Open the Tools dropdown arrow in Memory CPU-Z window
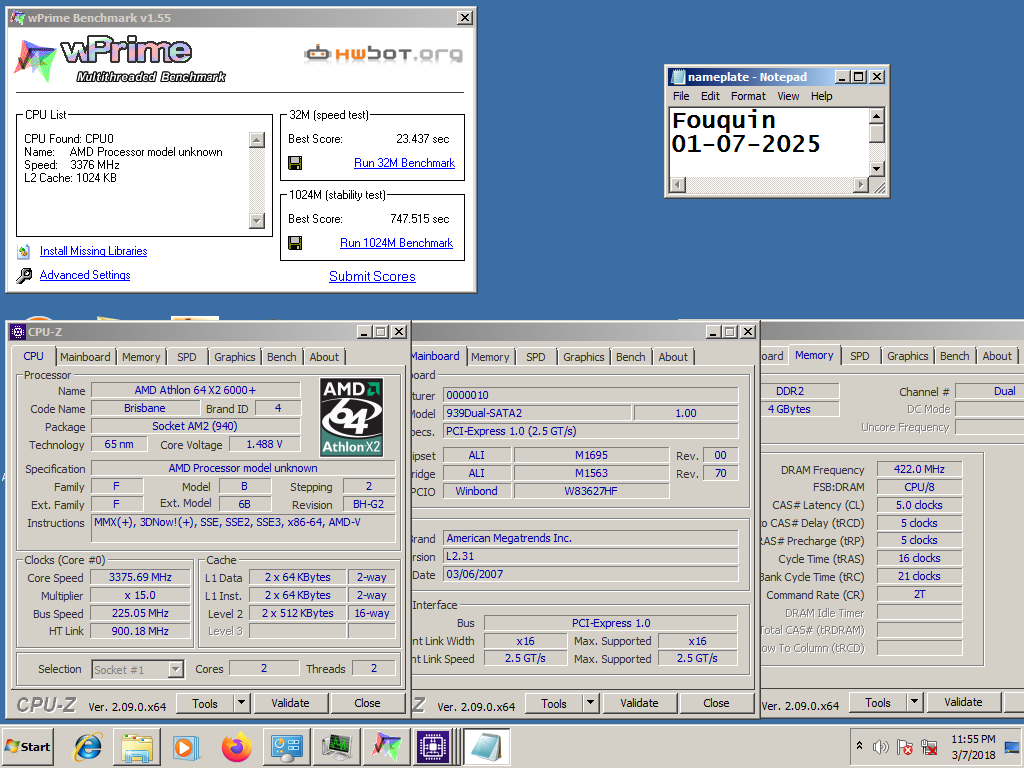 click(914, 703)
